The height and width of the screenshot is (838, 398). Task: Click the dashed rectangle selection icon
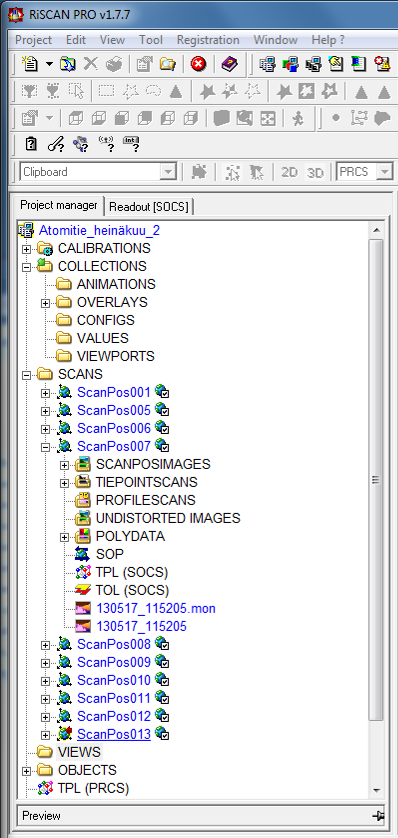[107, 91]
